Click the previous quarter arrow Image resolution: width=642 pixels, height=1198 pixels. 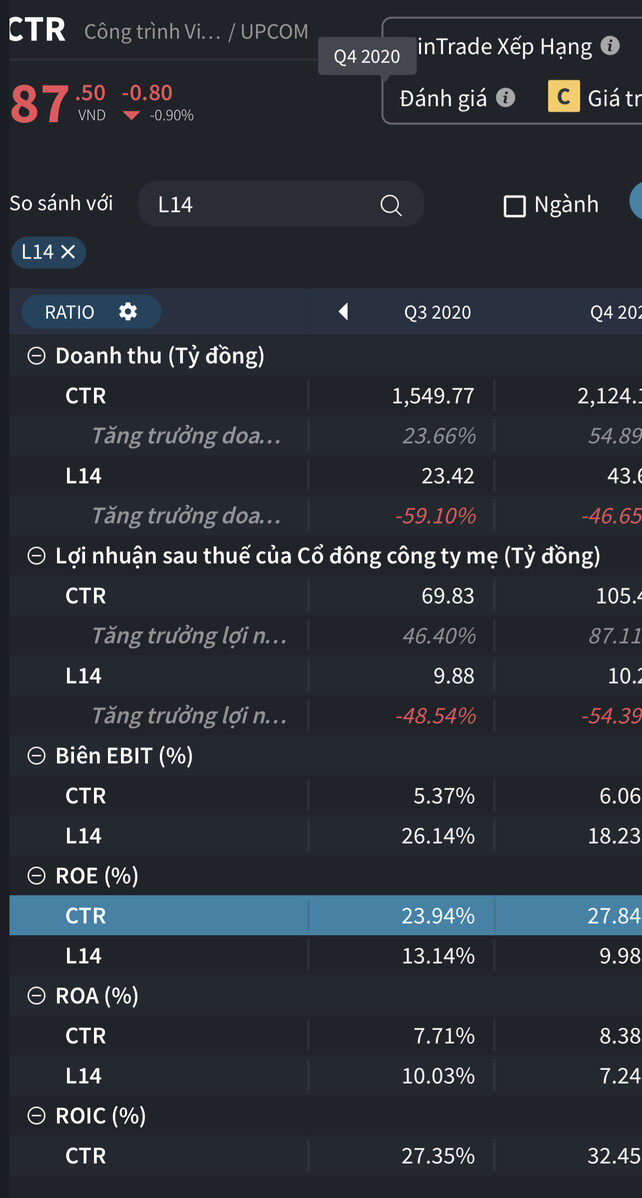[x=343, y=312]
